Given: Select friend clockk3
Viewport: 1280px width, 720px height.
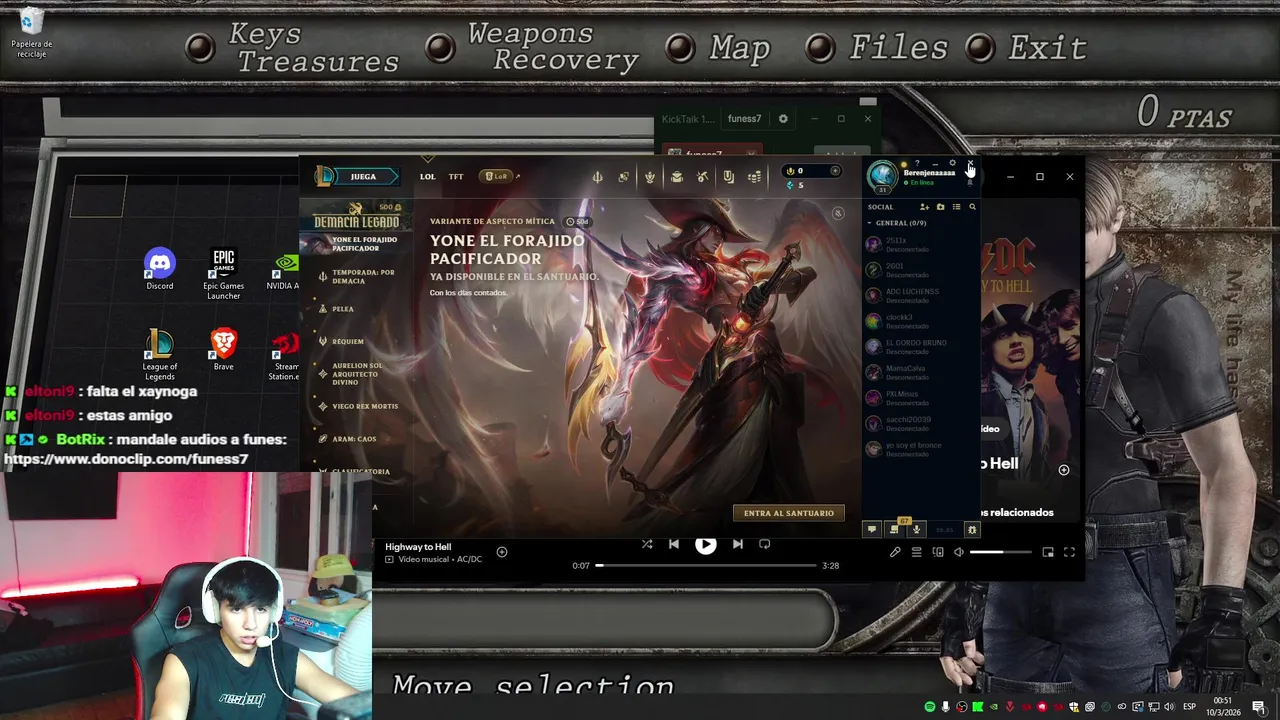Looking at the screenshot, I should [x=921, y=321].
